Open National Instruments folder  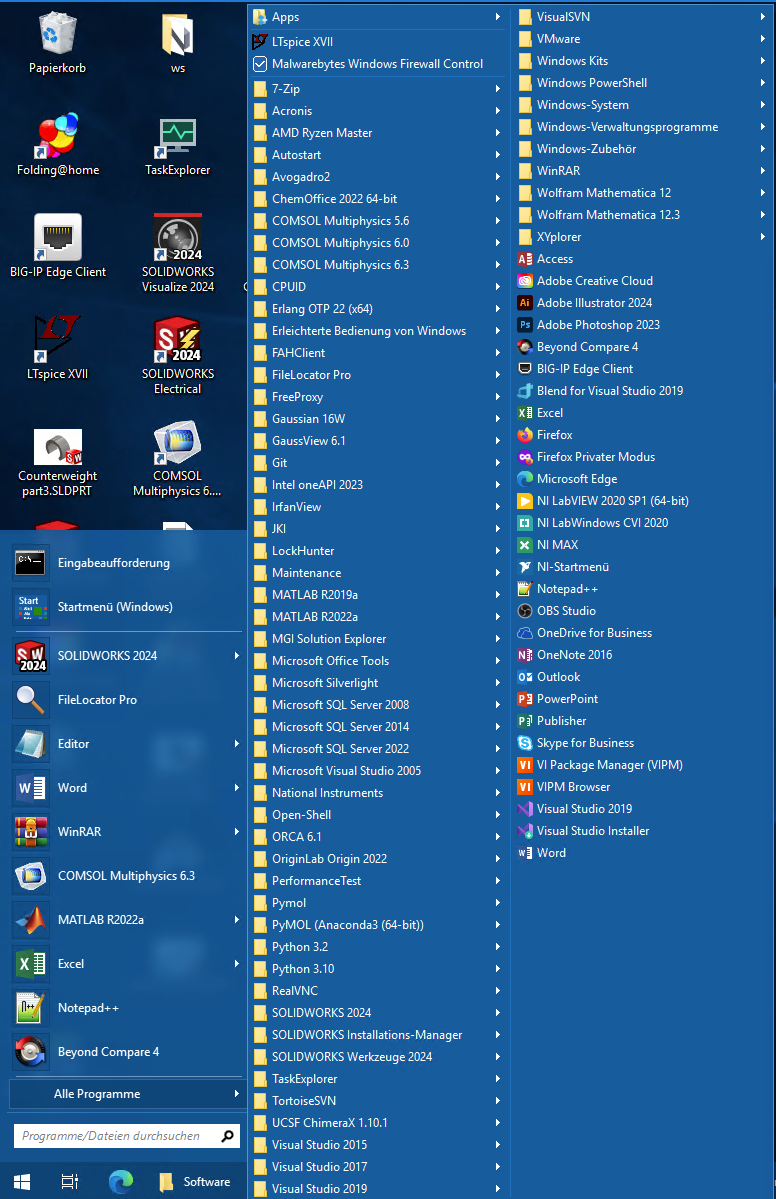[x=378, y=793]
